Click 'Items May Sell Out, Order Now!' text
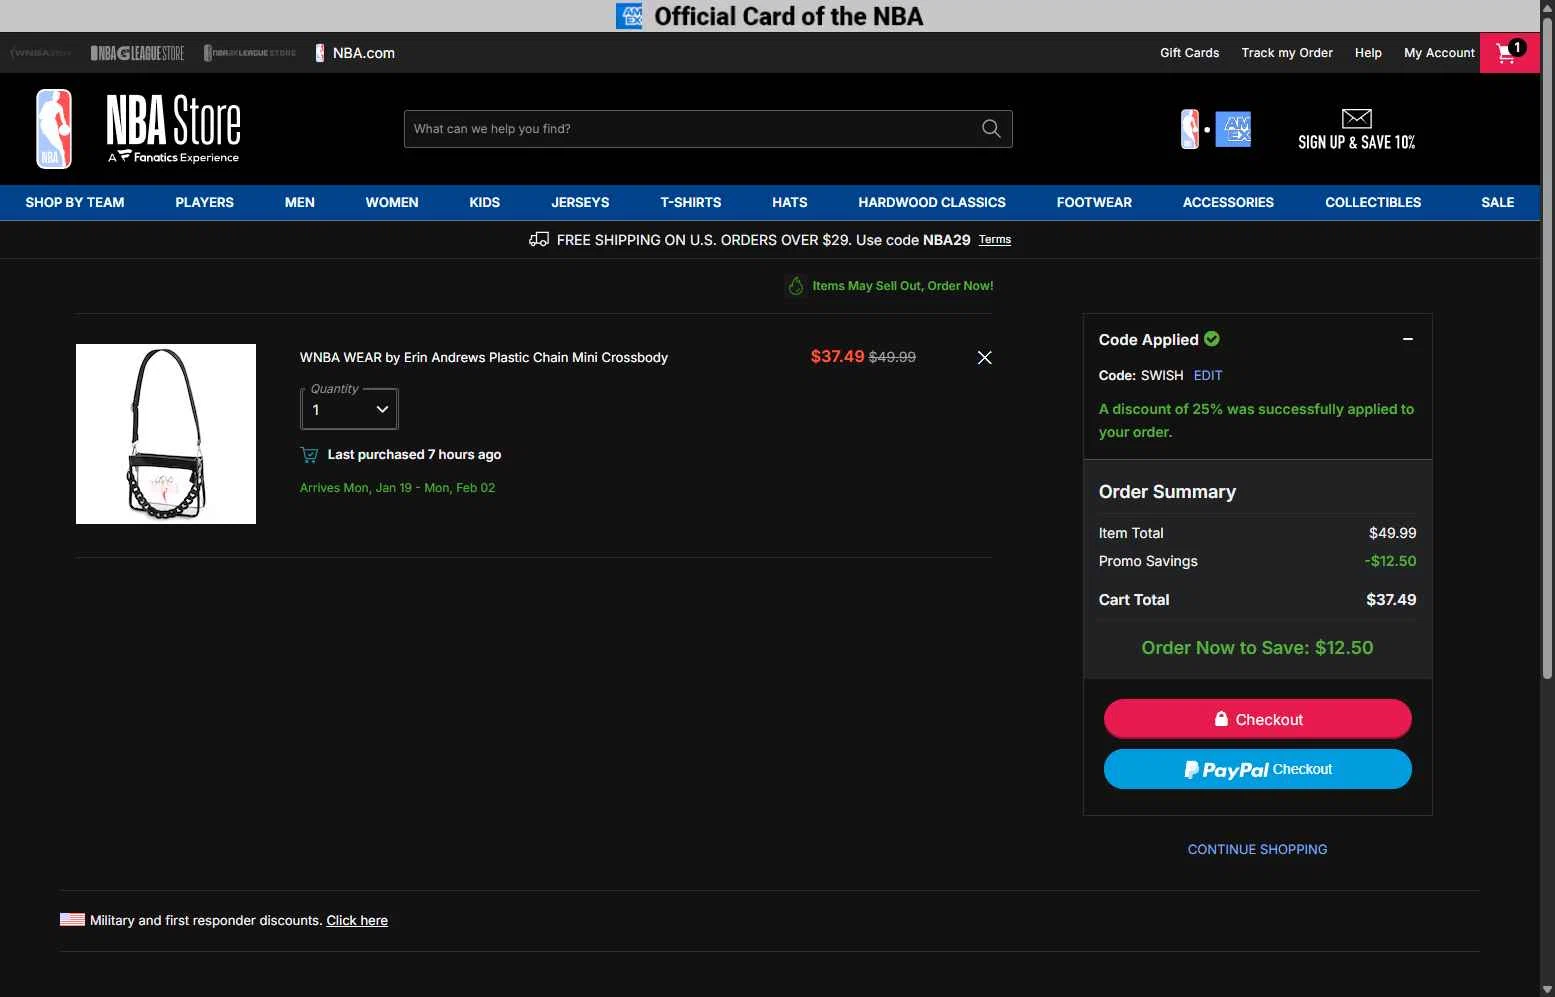This screenshot has height=997, width=1555. (x=903, y=286)
